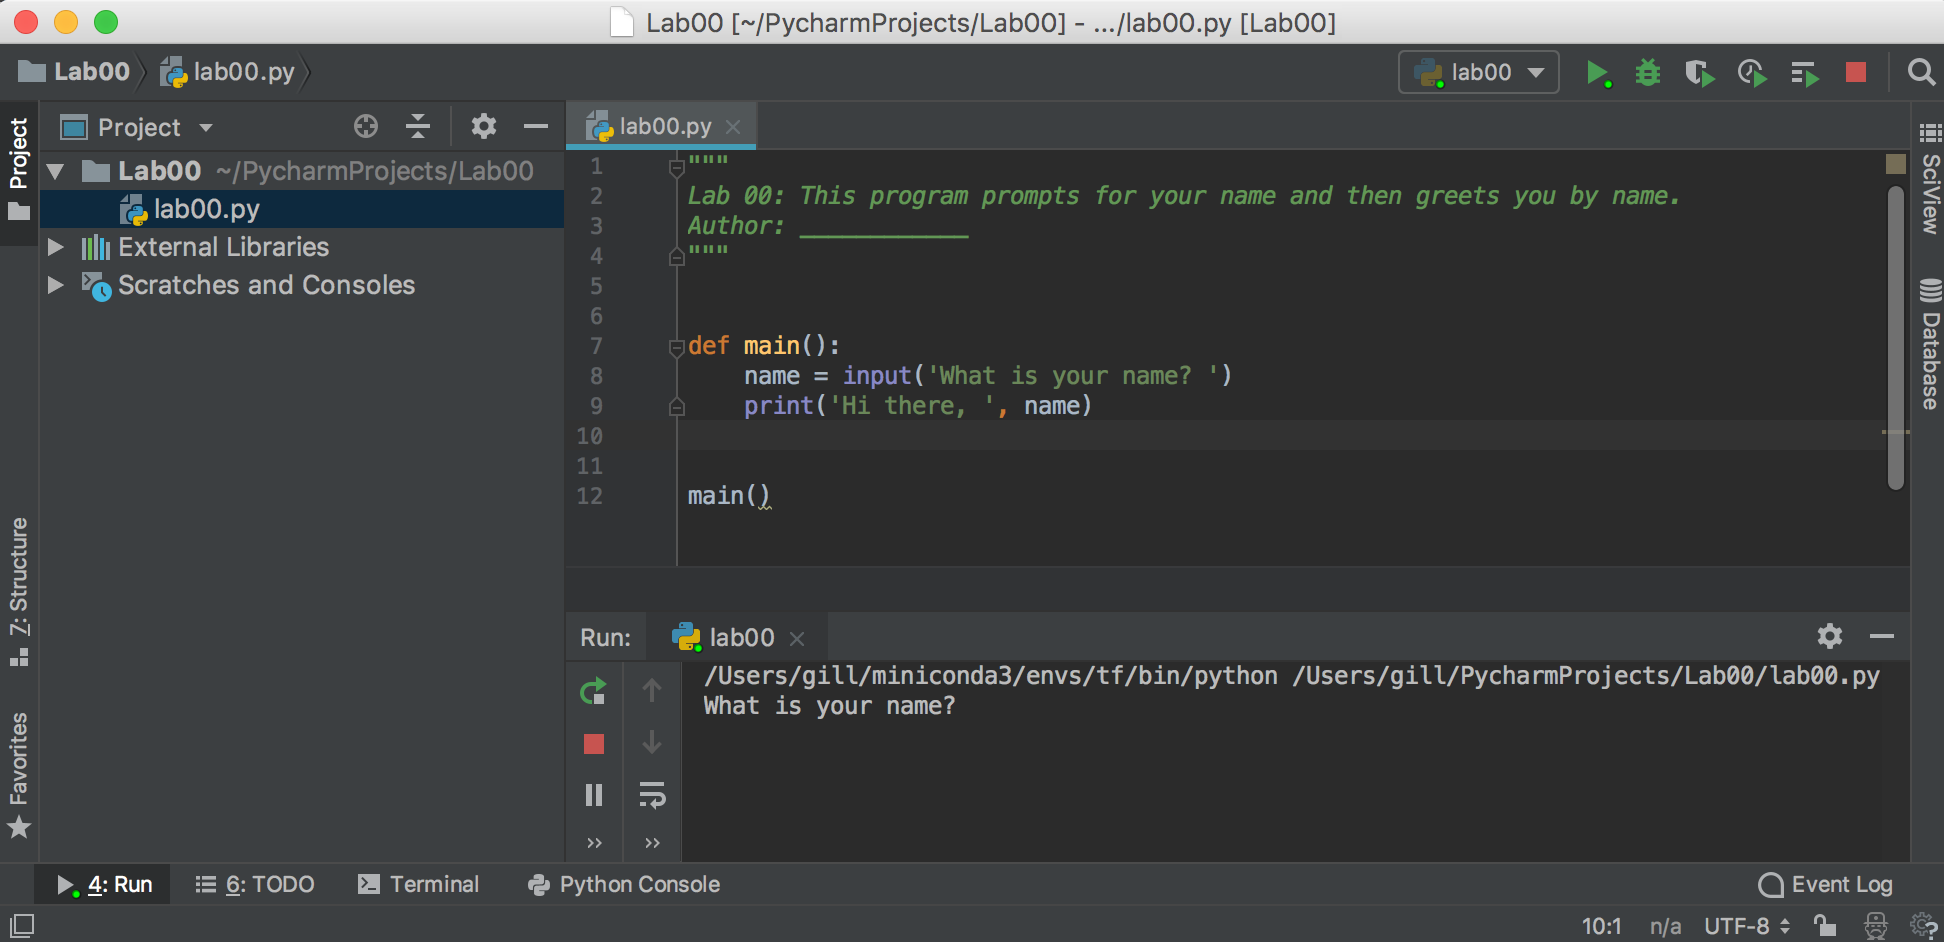
Task: Click line number 8 in gutter
Action: coord(596,377)
